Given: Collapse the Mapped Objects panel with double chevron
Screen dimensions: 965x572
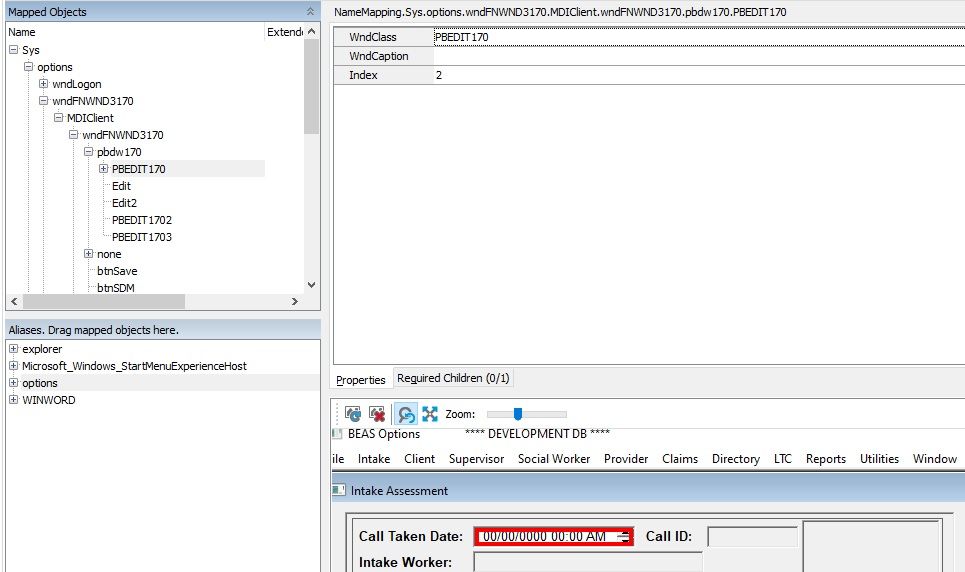Looking at the screenshot, I should pos(310,11).
